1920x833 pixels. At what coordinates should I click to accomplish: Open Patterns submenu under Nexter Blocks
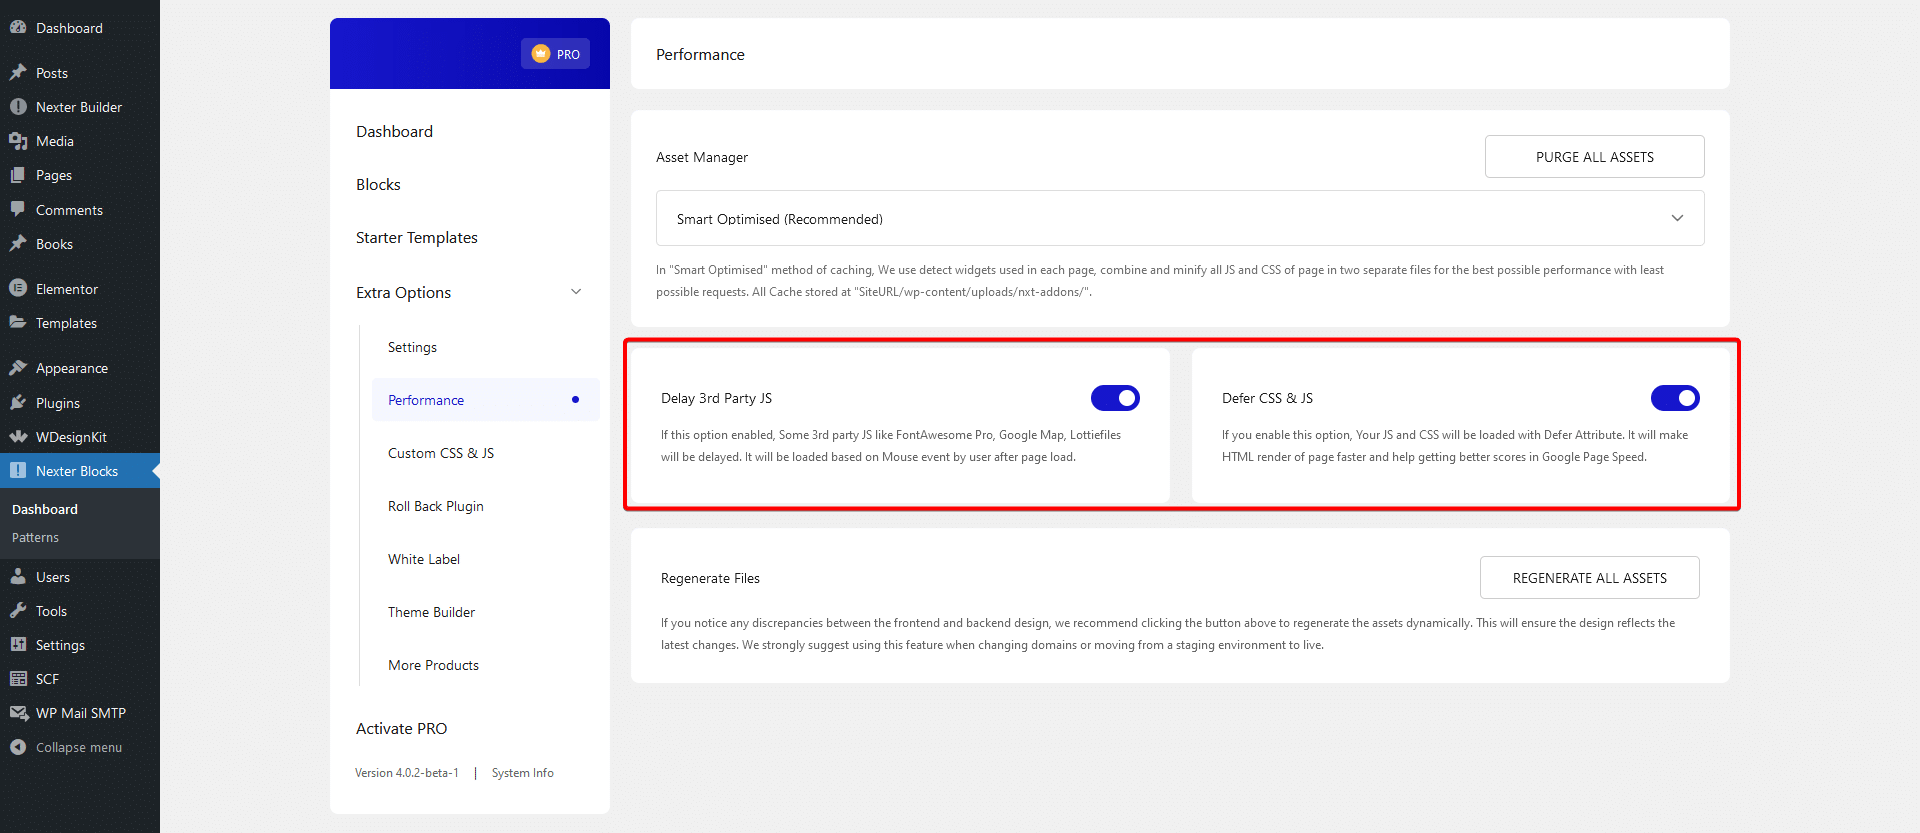pyautogui.click(x=35, y=538)
